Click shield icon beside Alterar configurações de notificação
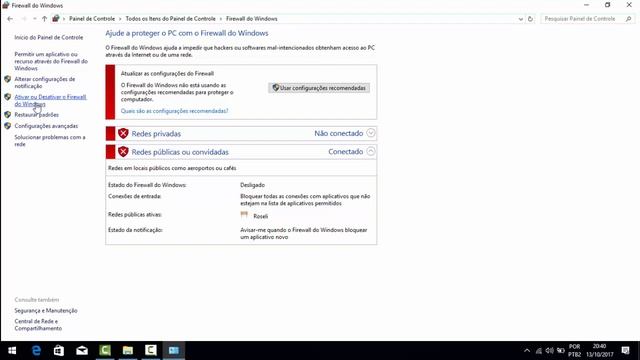This screenshot has height=360, width=640. (7, 79)
